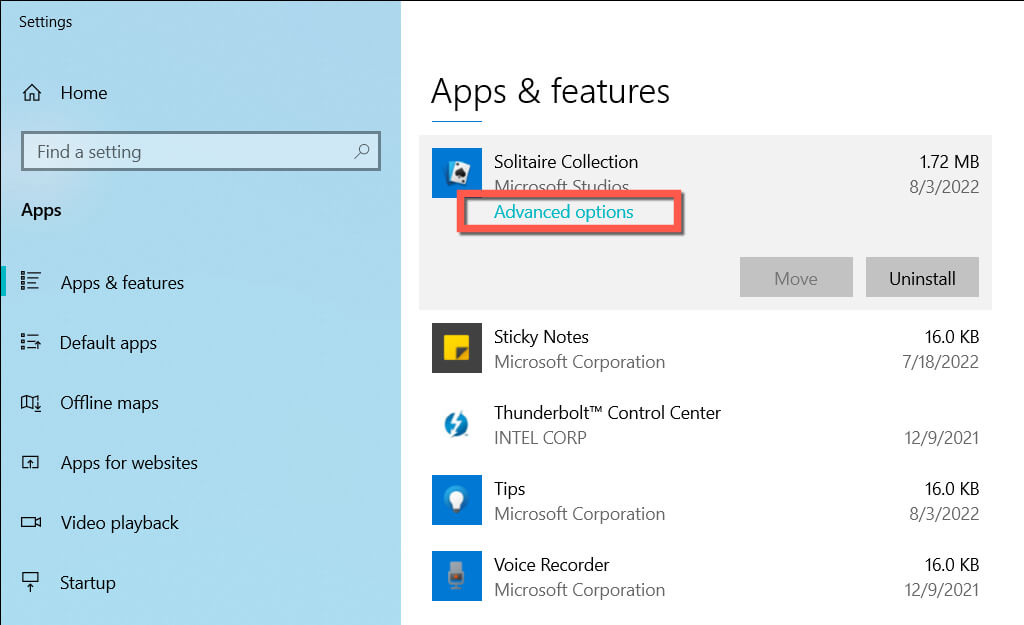Screen dimensions: 1024x625
Task: Click the Move button
Action: point(796,278)
